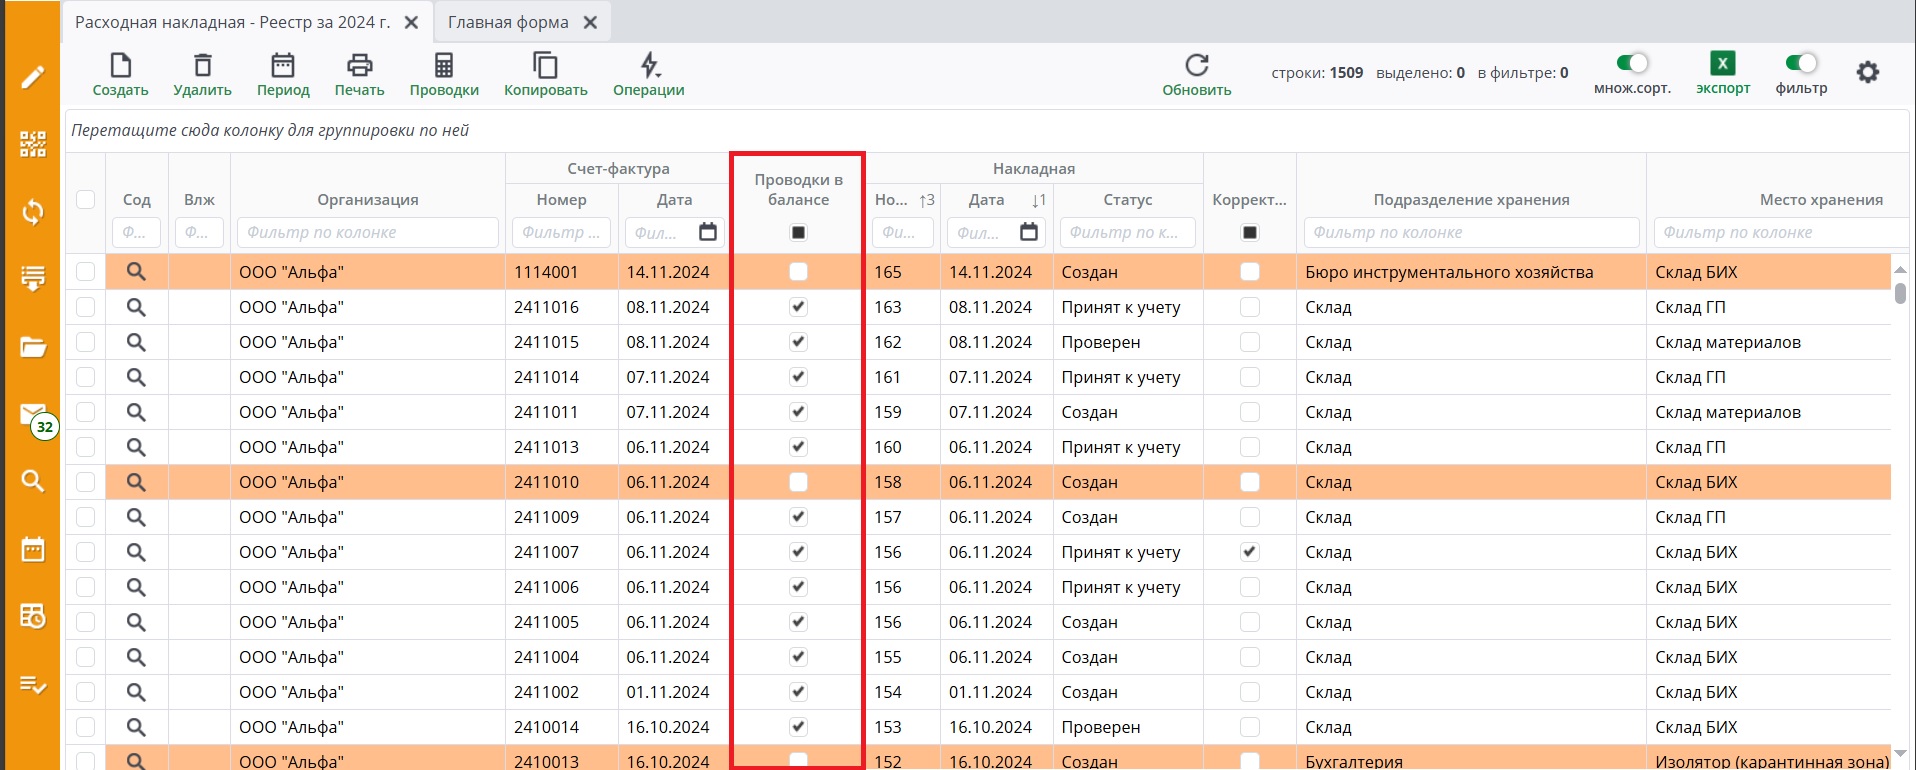The width and height of the screenshot is (1916, 770).
Task: Click the Удалить trash icon
Action: click(x=202, y=67)
